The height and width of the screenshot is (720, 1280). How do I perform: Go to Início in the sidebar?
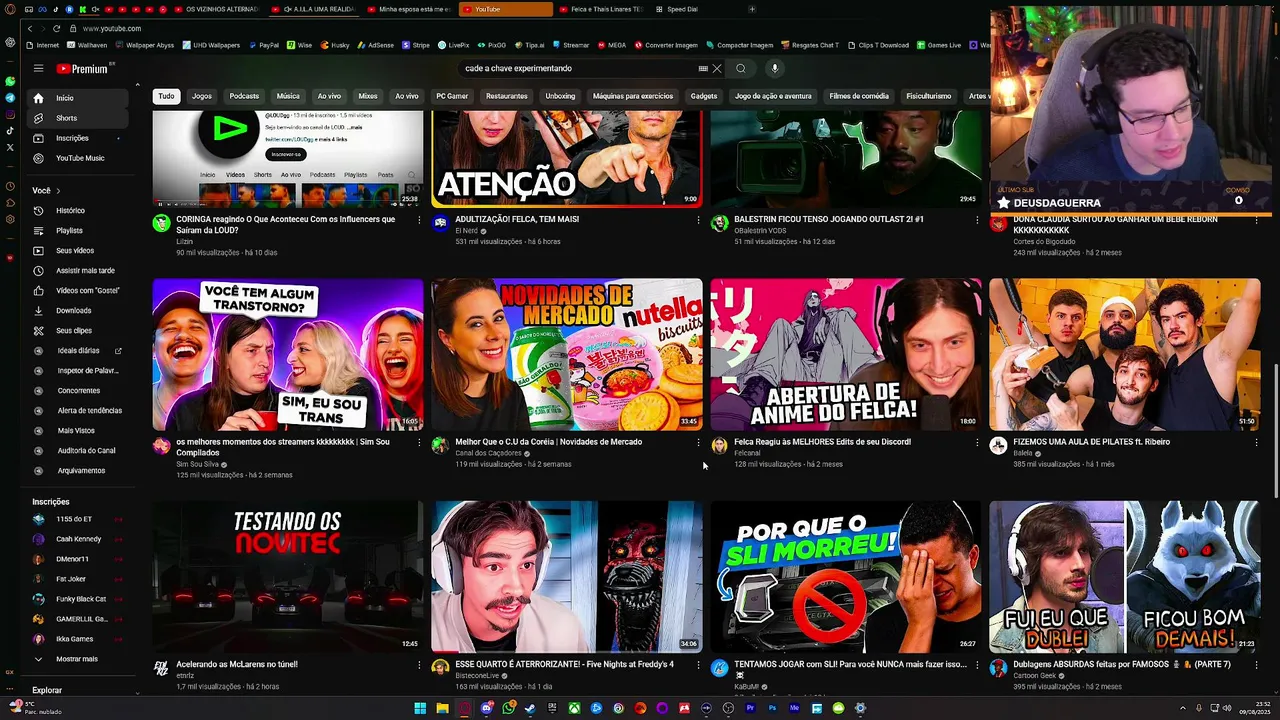80,98
